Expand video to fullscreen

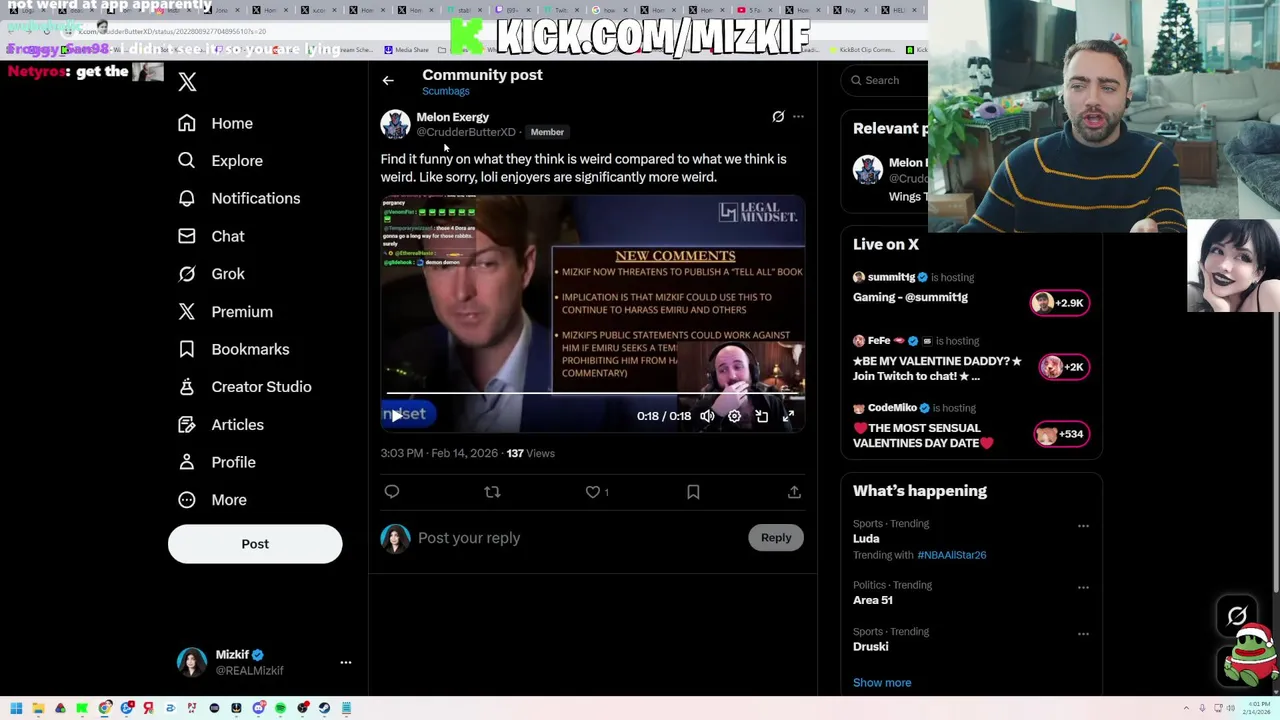(788, 416)
